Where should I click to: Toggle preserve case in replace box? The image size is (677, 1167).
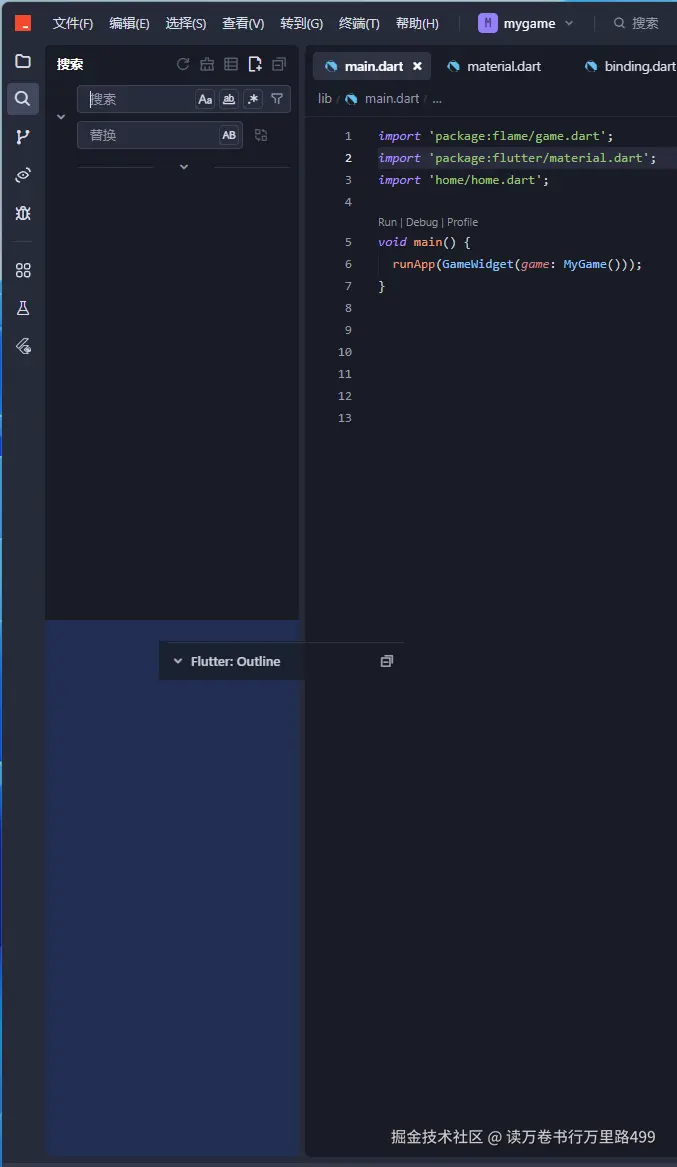coord(229,135)
